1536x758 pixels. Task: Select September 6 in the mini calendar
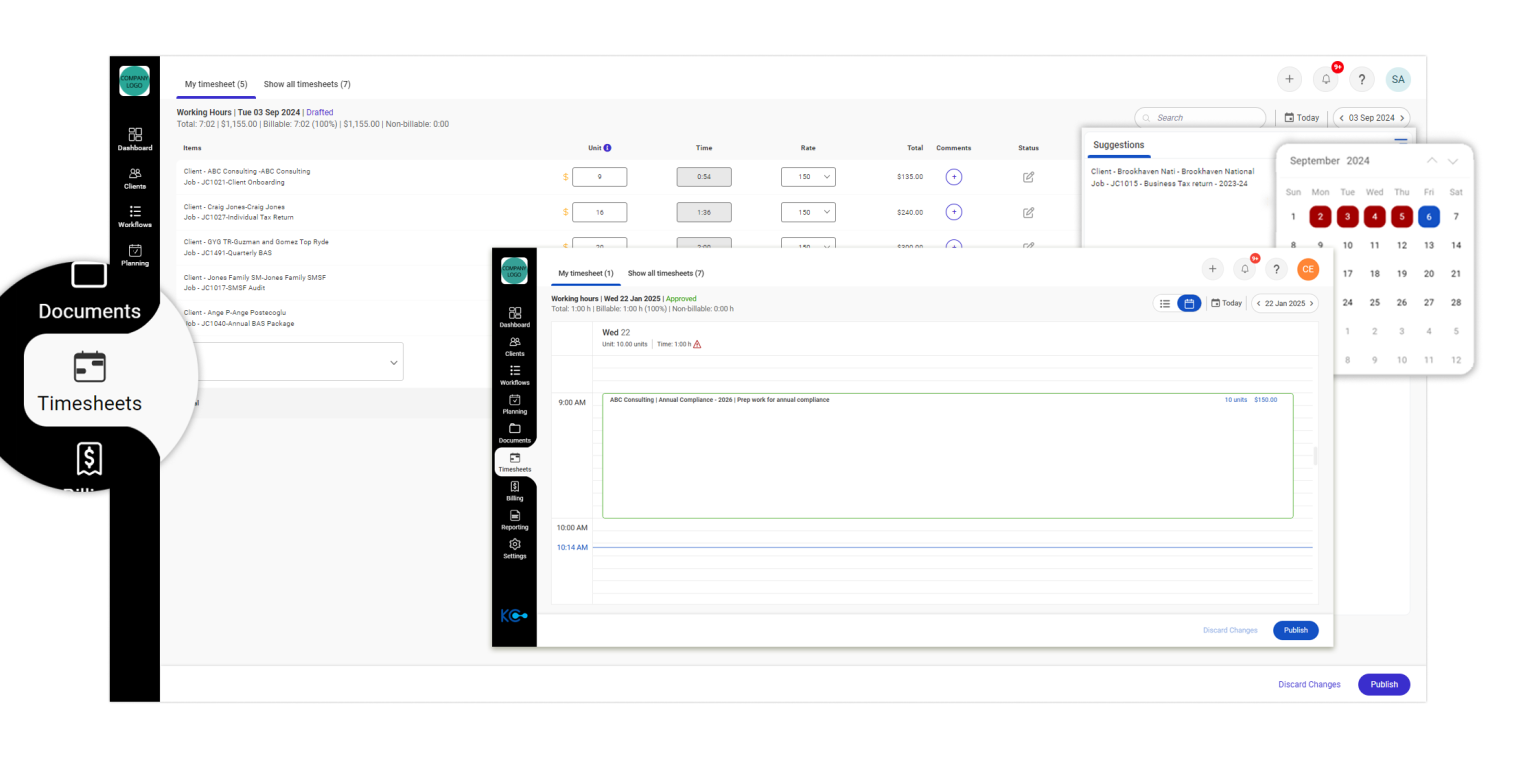1429,216
